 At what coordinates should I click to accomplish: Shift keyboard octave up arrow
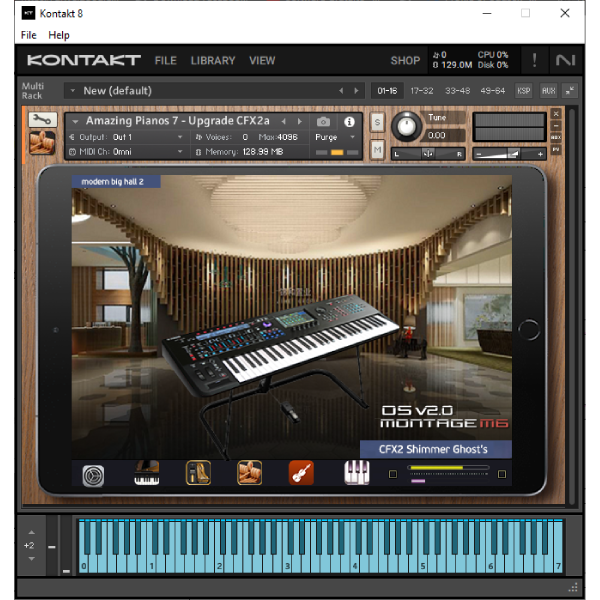tap(31, 532)
